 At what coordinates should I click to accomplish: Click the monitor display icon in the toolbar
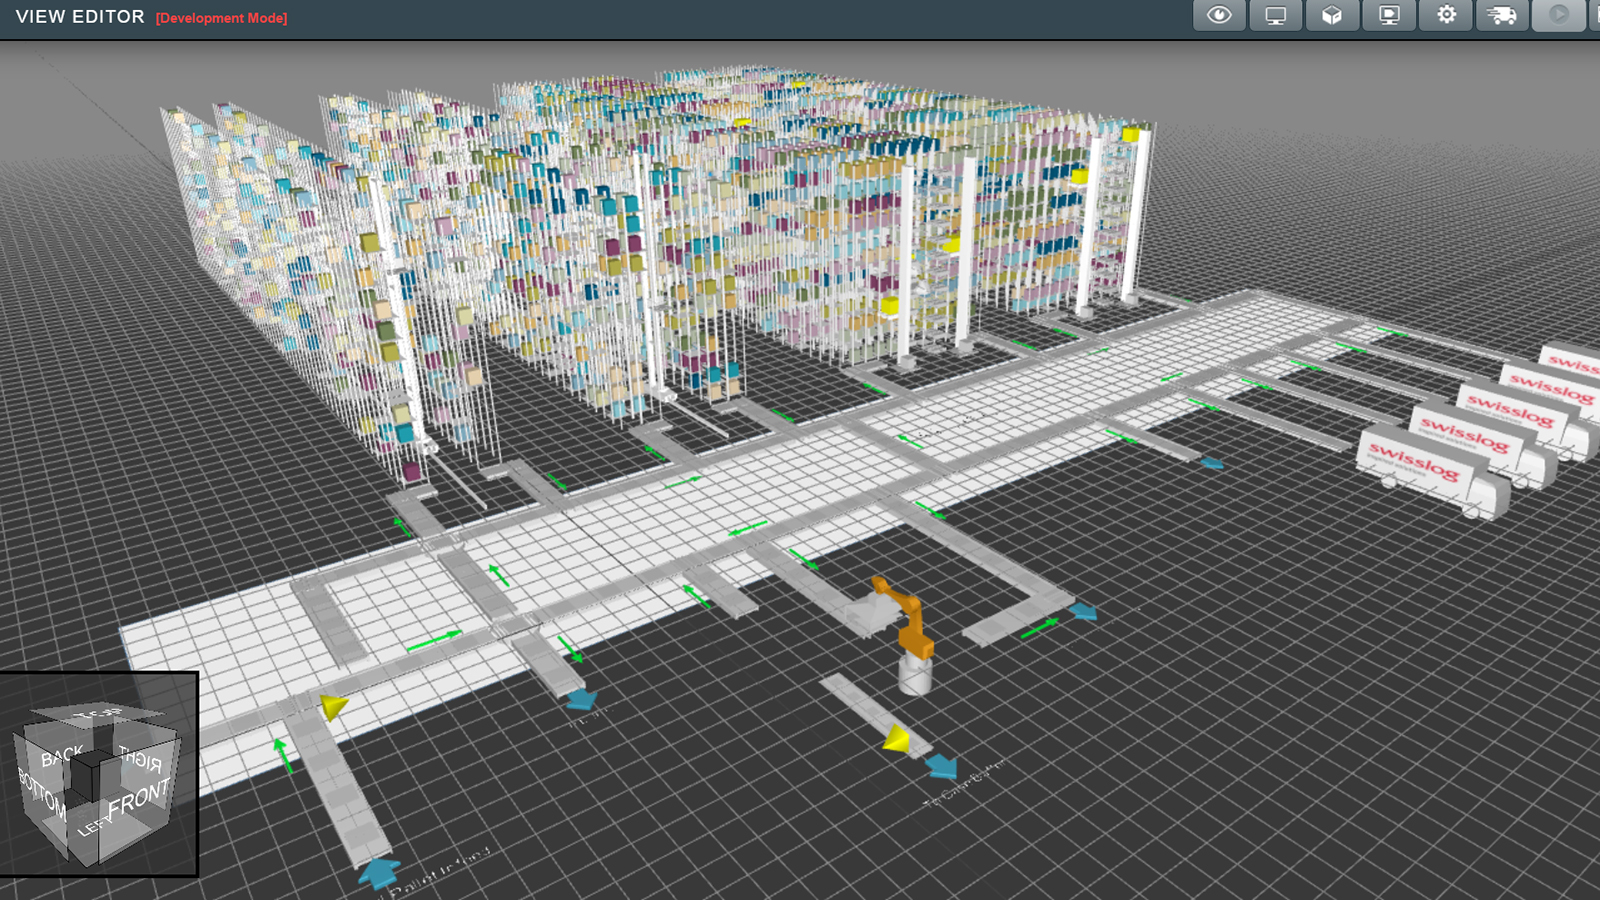(x=1275, y=15)
